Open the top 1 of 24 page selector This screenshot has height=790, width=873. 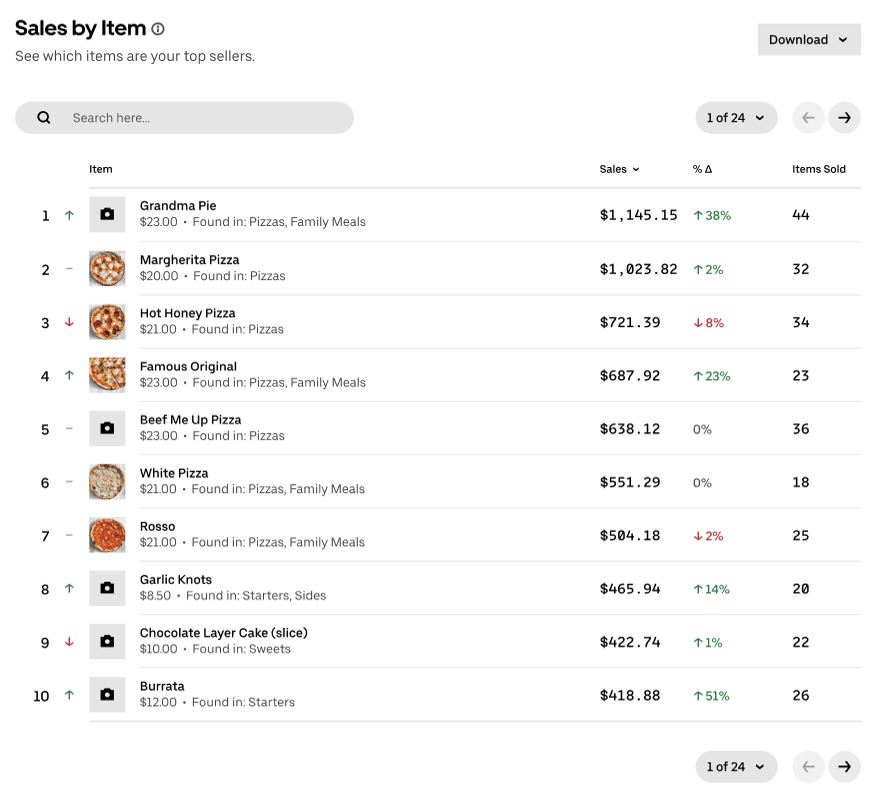[735, 118]
